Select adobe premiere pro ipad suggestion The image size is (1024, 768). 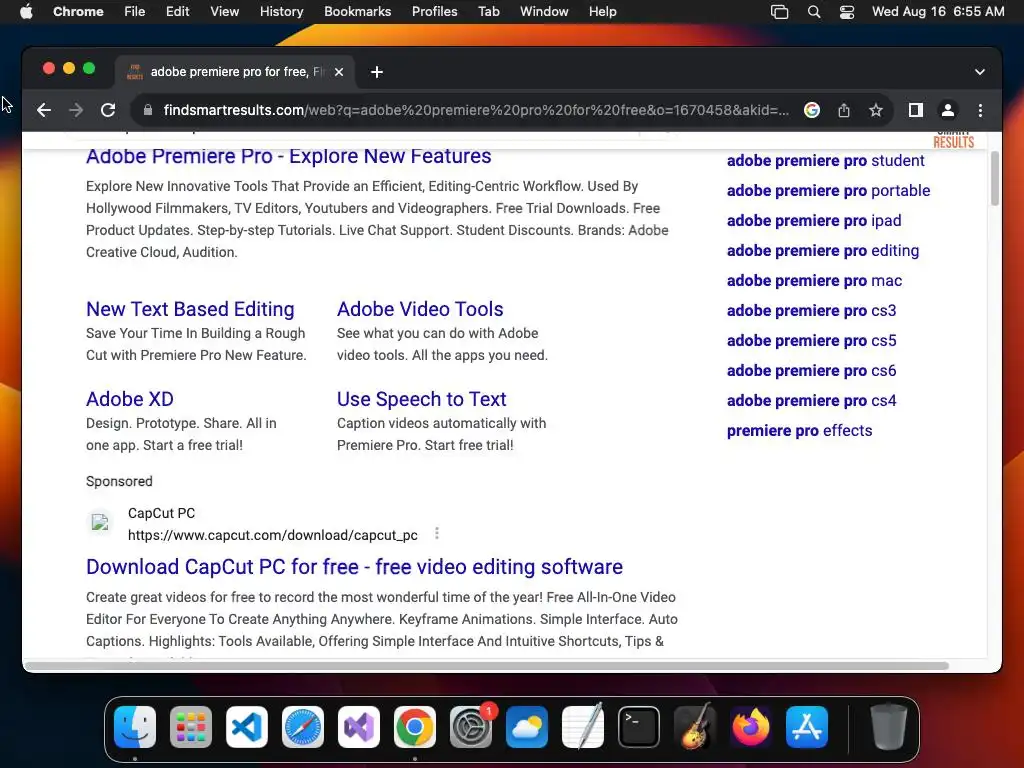pyautogui.click(x=814, y=221)
